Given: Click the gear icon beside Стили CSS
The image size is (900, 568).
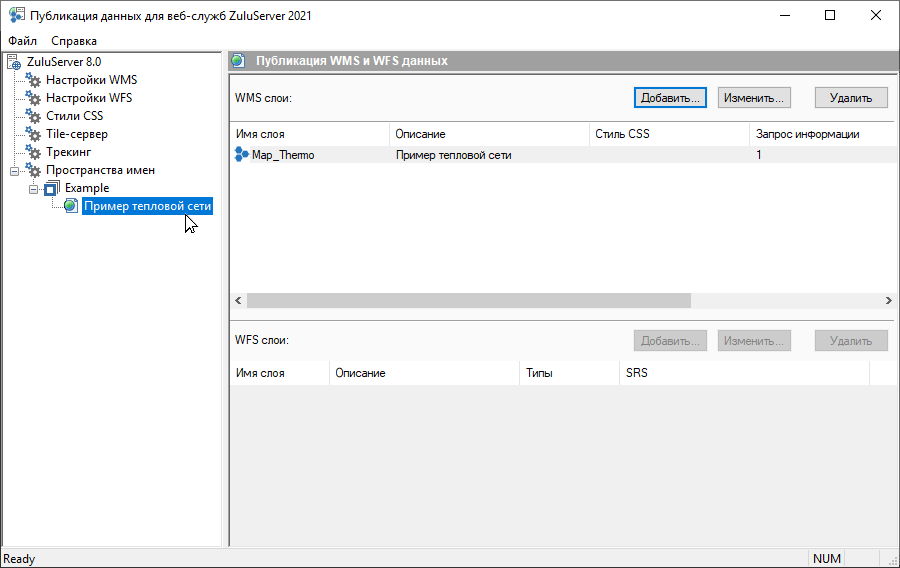Looking at the screenshot, I should click(x=34, y=116).
